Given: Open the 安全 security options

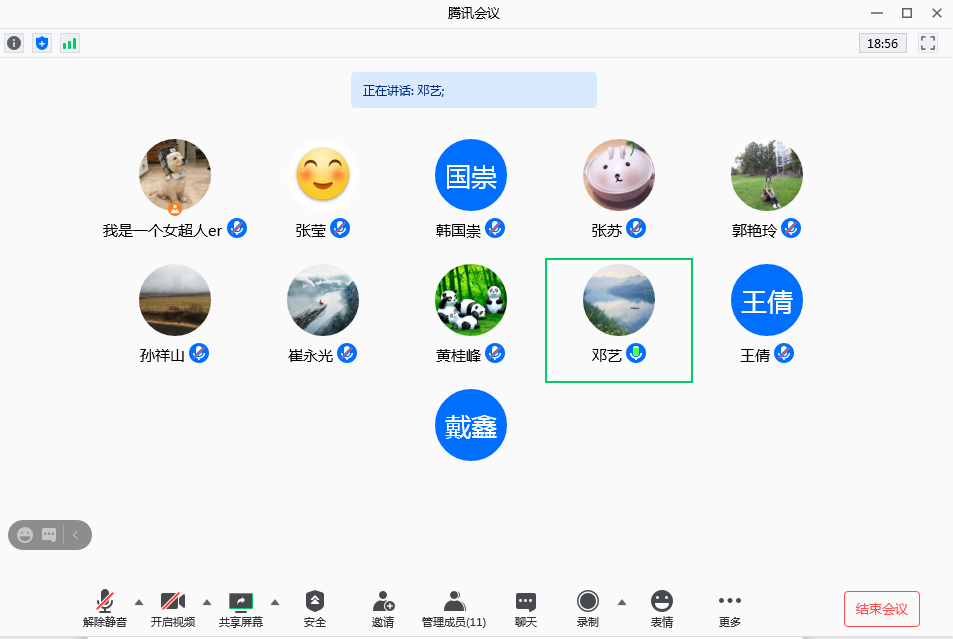Looking at the screenshot, I should [x=315, y=608].
